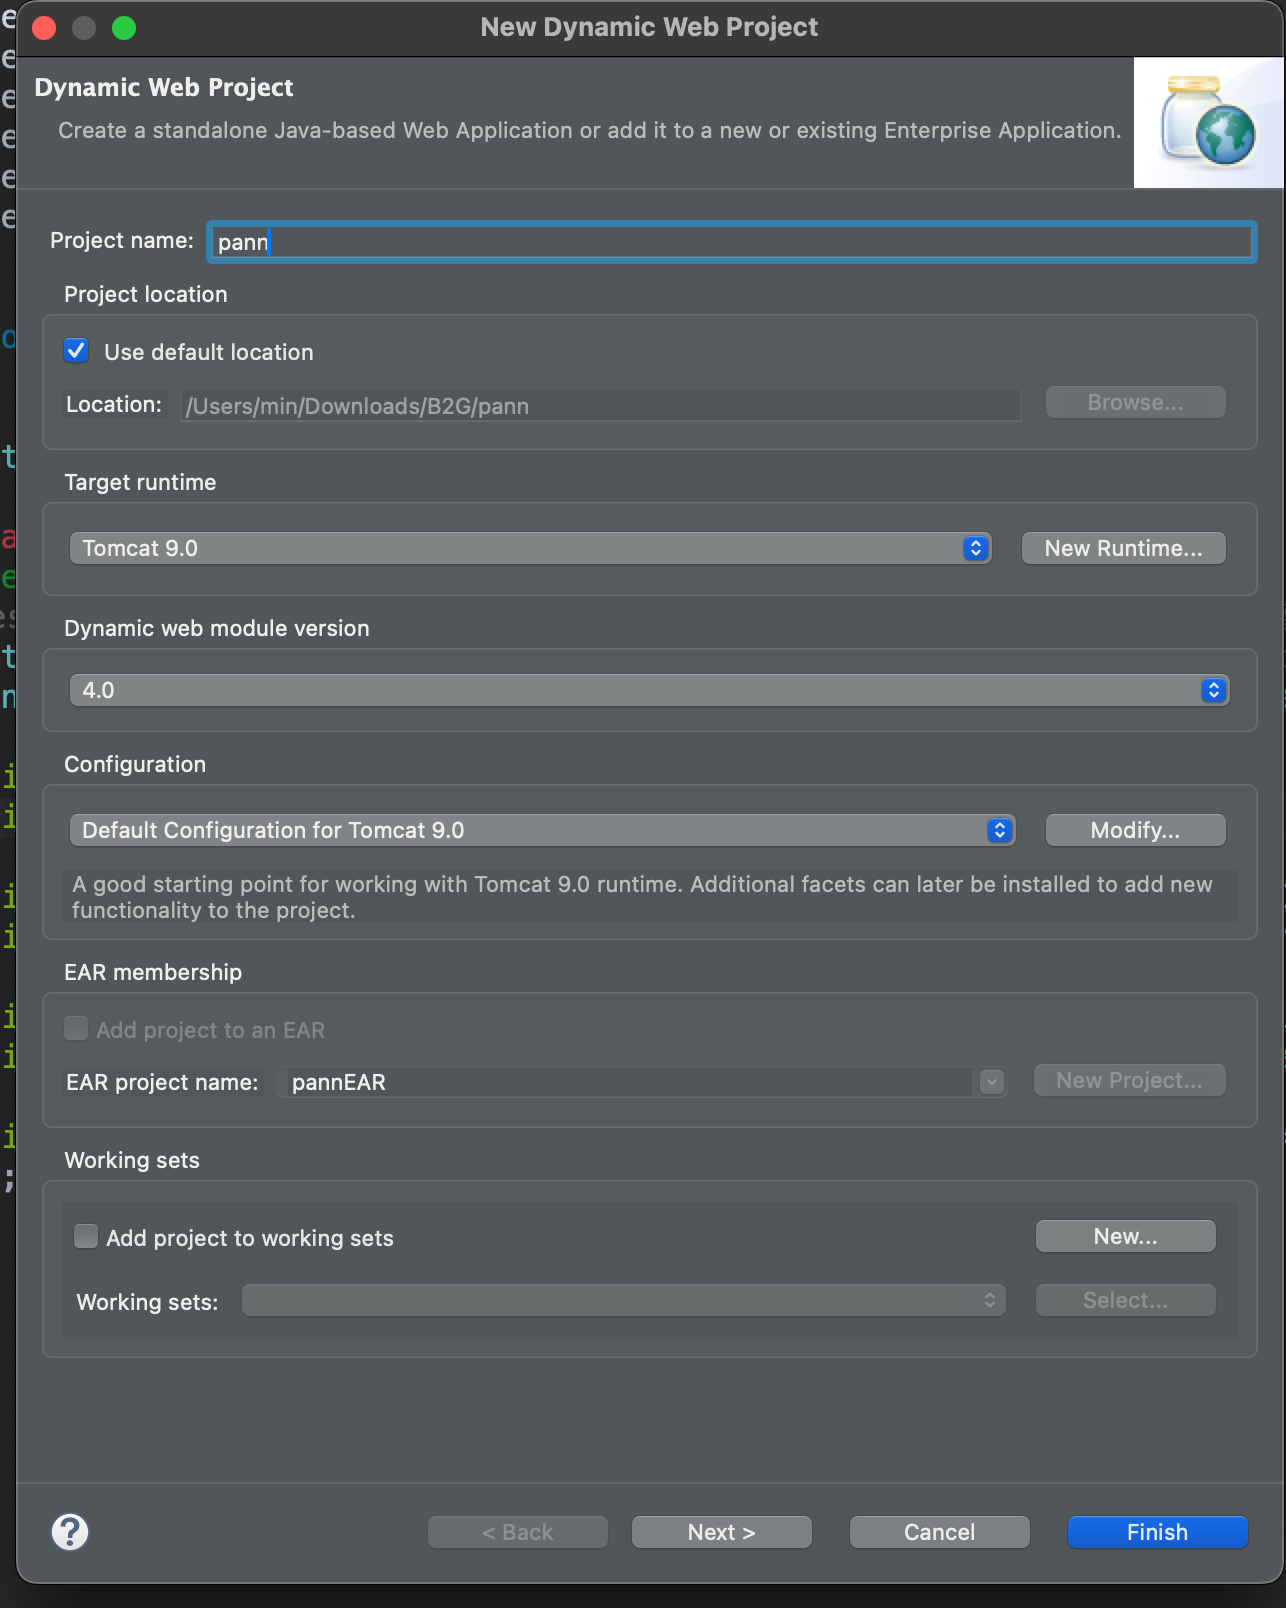The width and height of the screenshot is (1286, 1608).
Task: Focus the Project name text field
Action: [x=732, y=242]
